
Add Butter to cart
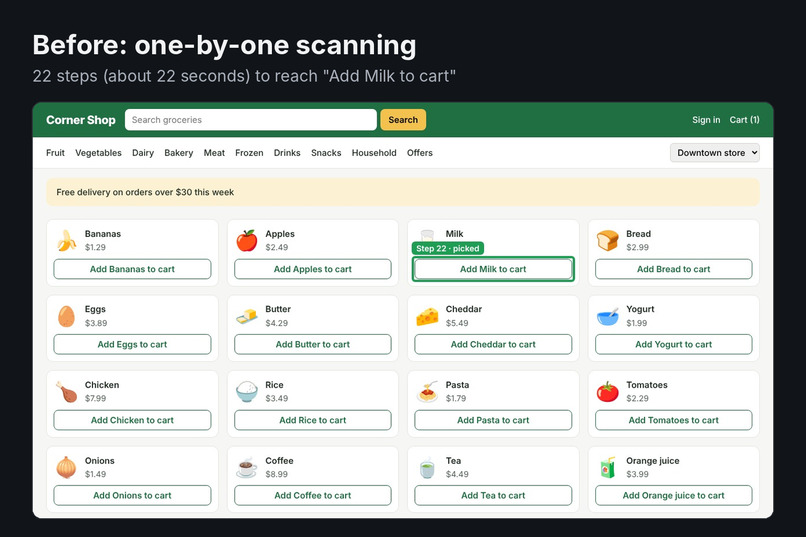click(313, 344)
